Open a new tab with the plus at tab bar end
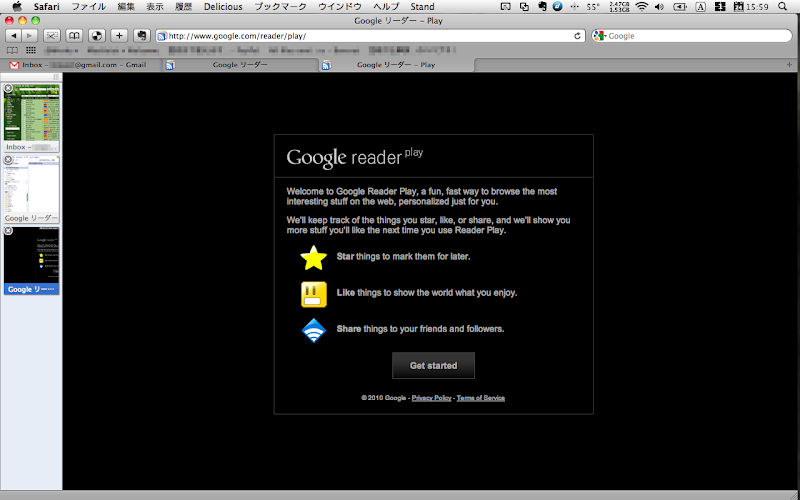Viewport: 800px width, 500px height. 789,65
